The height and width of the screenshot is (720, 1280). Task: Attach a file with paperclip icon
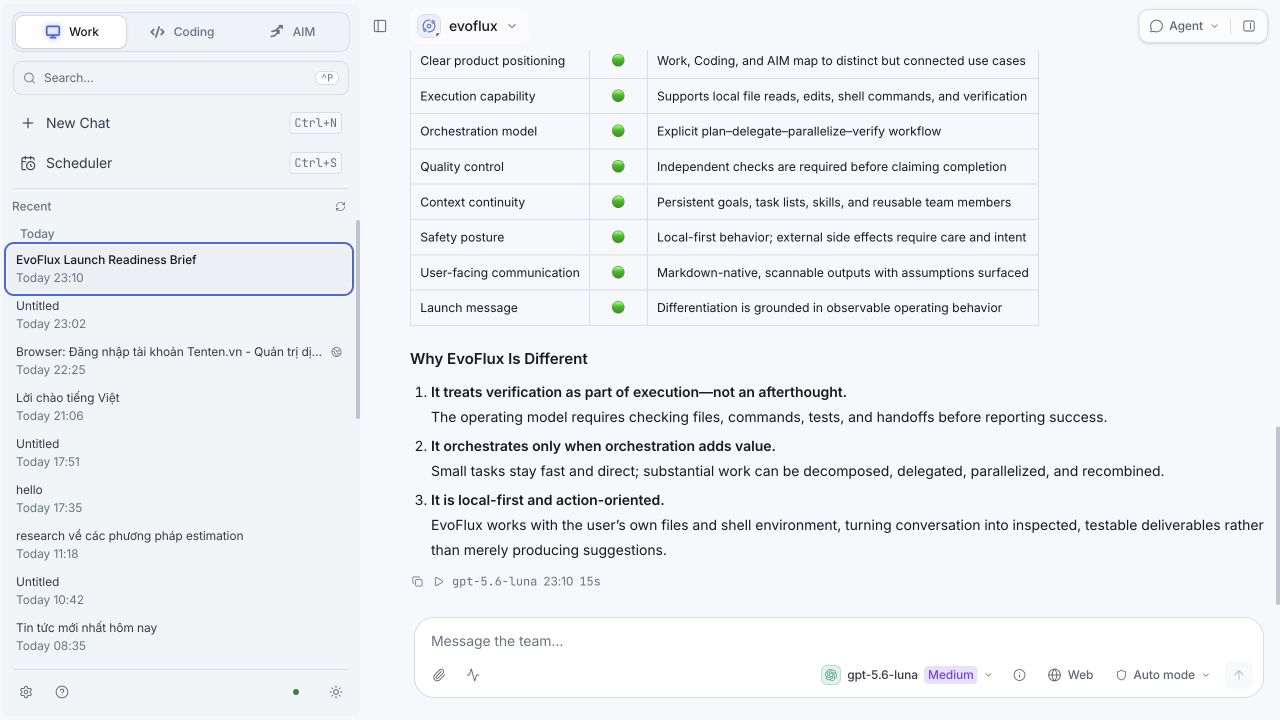[x=439, y=675]
